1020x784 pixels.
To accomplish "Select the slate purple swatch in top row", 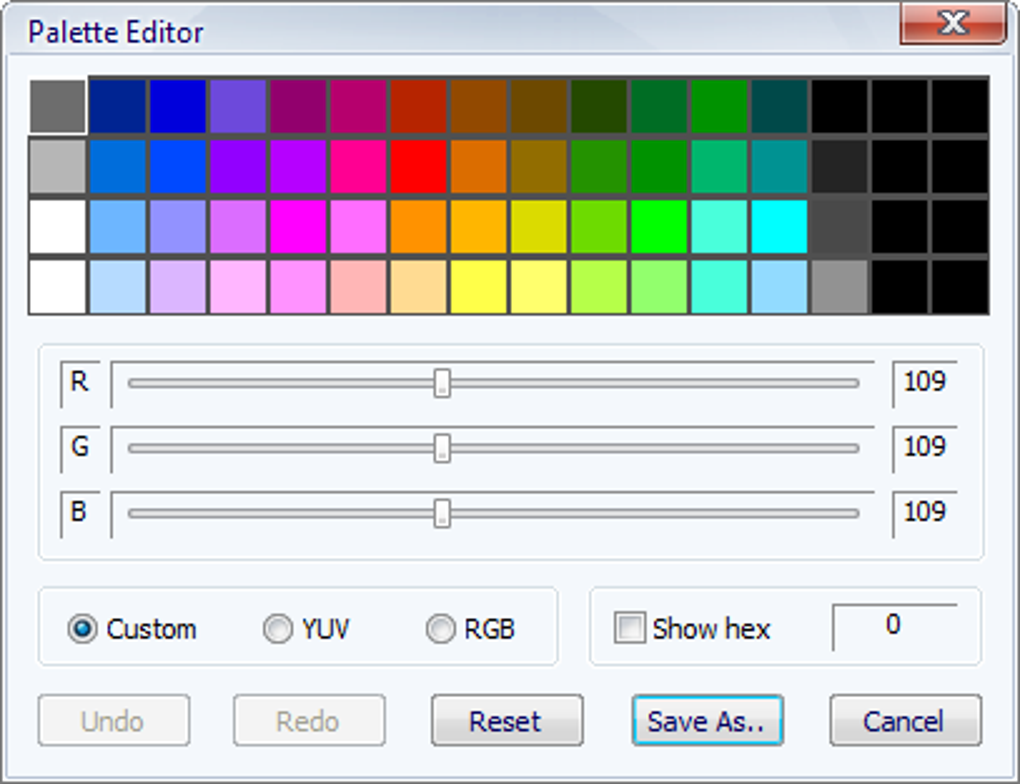I will point(238,107).
